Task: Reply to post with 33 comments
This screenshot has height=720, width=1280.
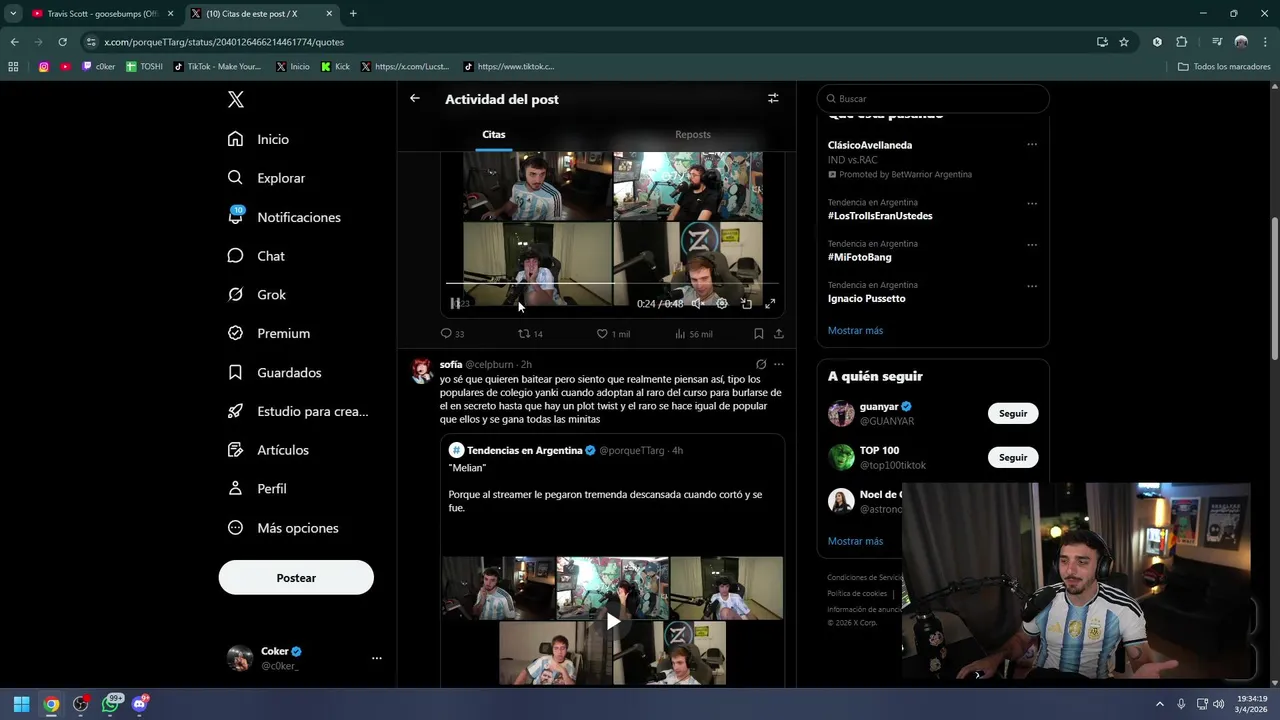Action: pyautogui.click(x=452, y=334)
